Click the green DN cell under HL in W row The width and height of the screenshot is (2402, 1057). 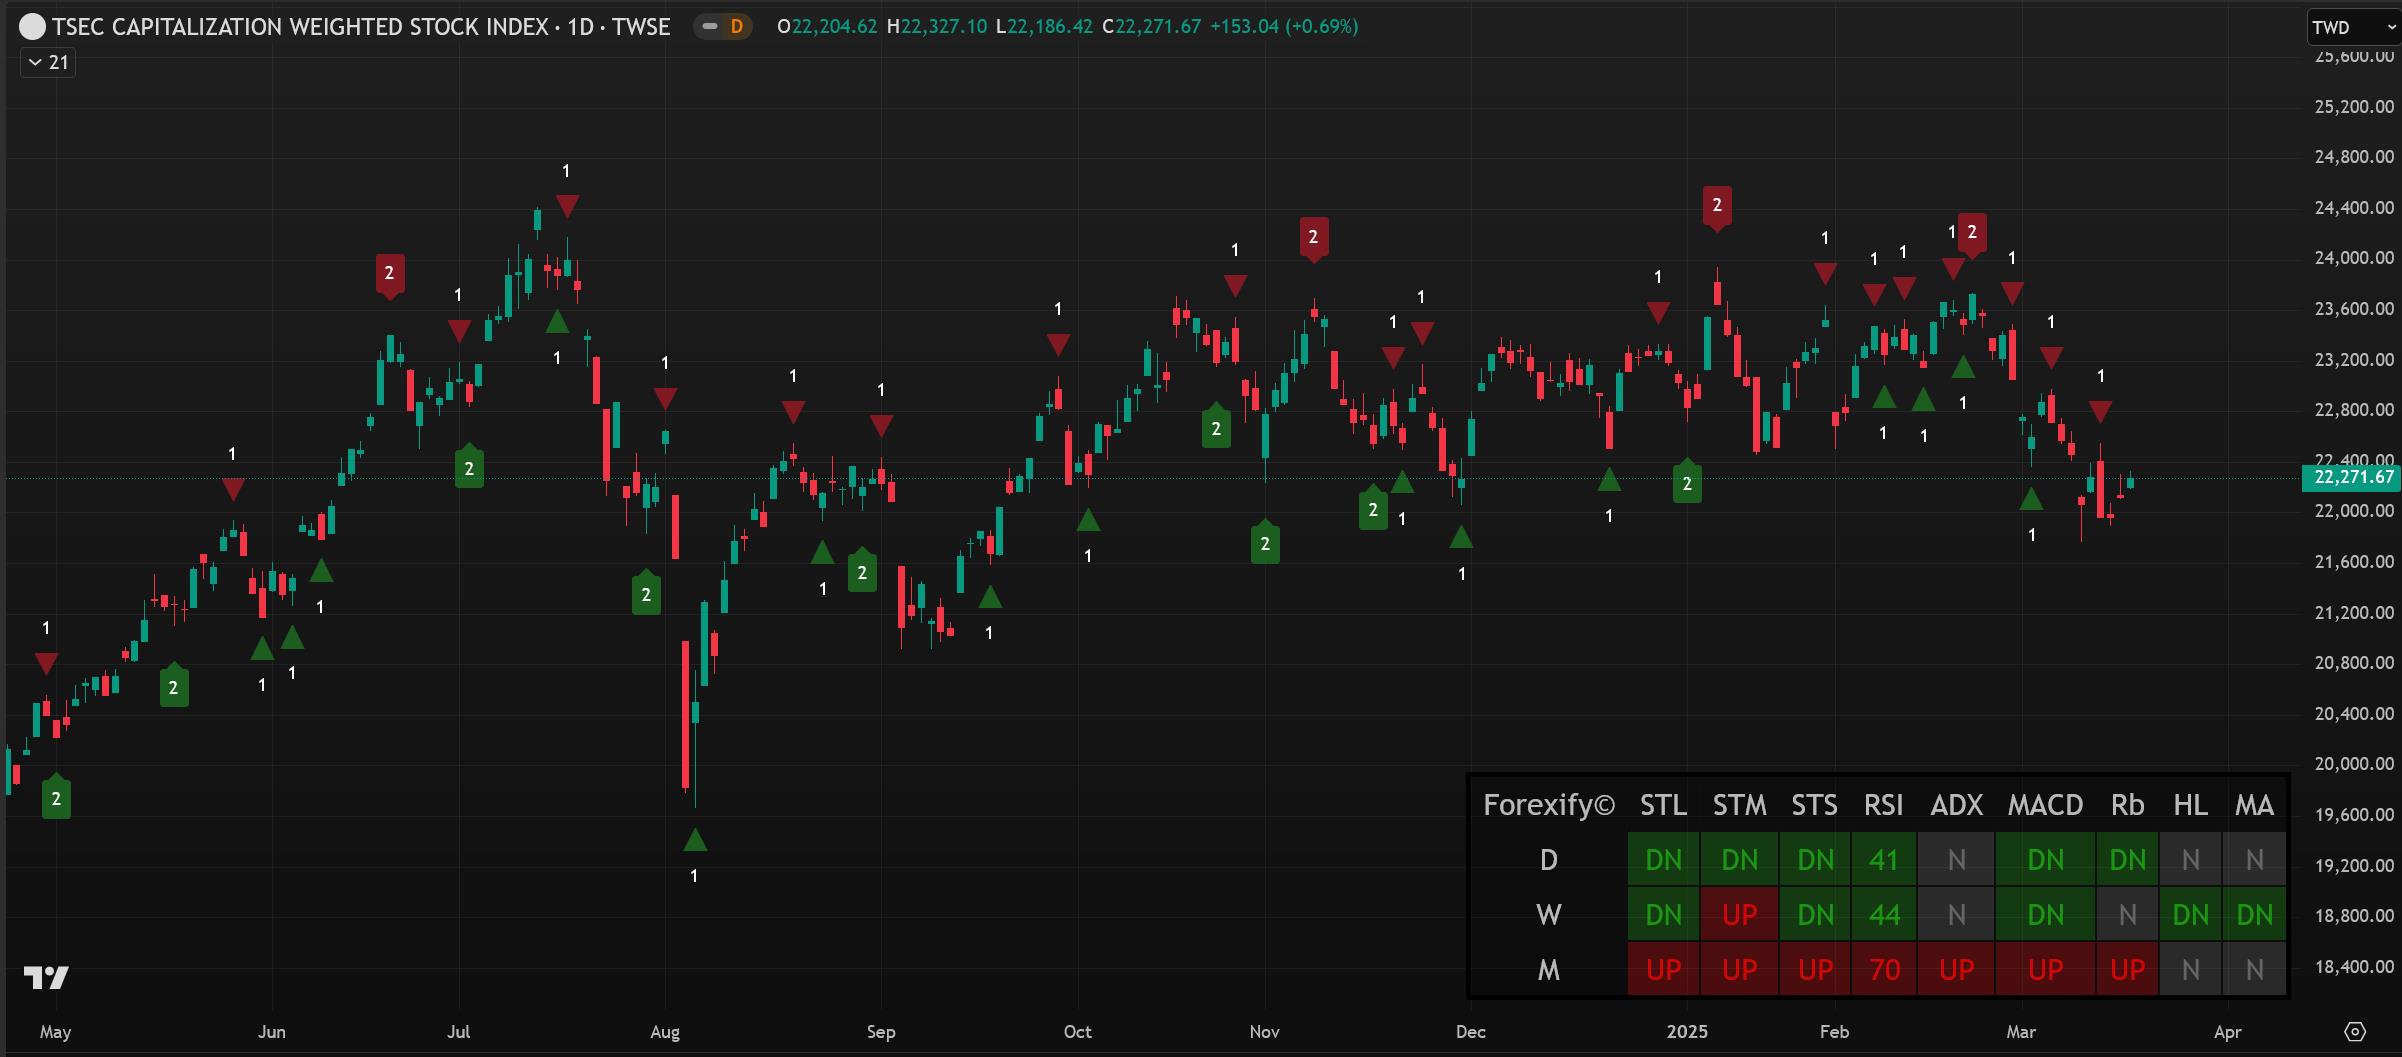point(2190,914)
